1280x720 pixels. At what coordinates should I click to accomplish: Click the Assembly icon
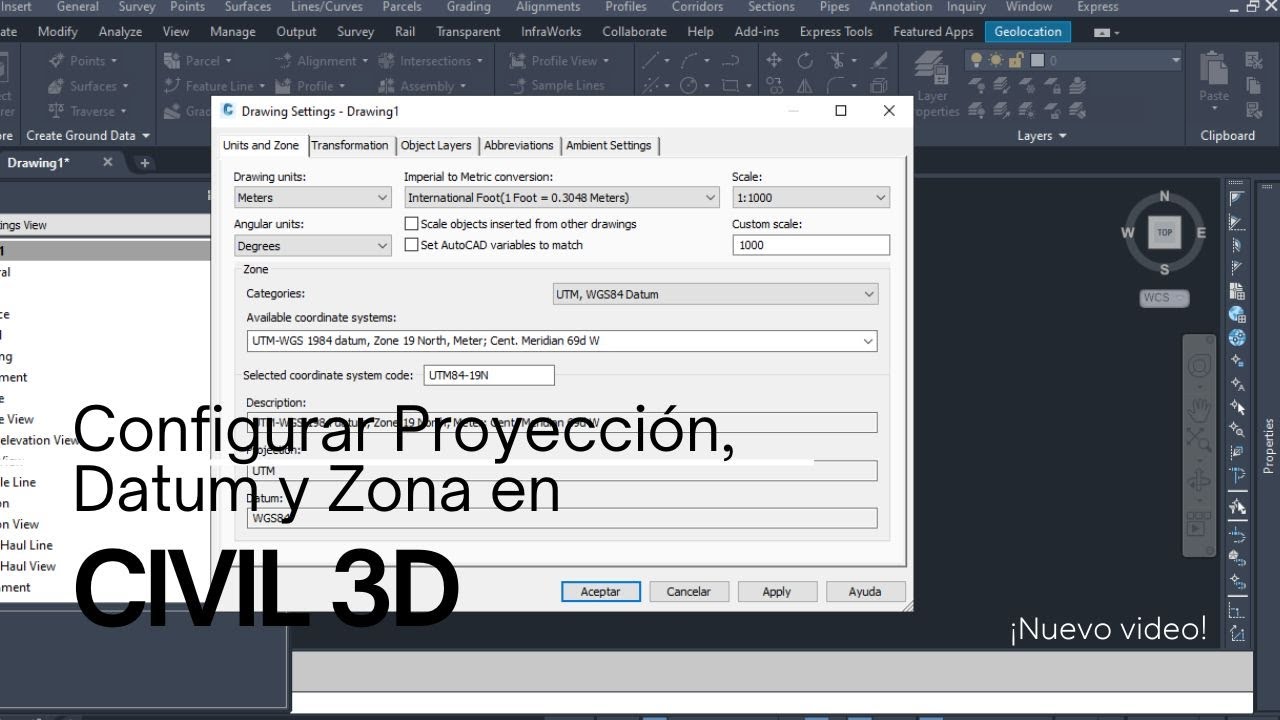pos(386,86)
